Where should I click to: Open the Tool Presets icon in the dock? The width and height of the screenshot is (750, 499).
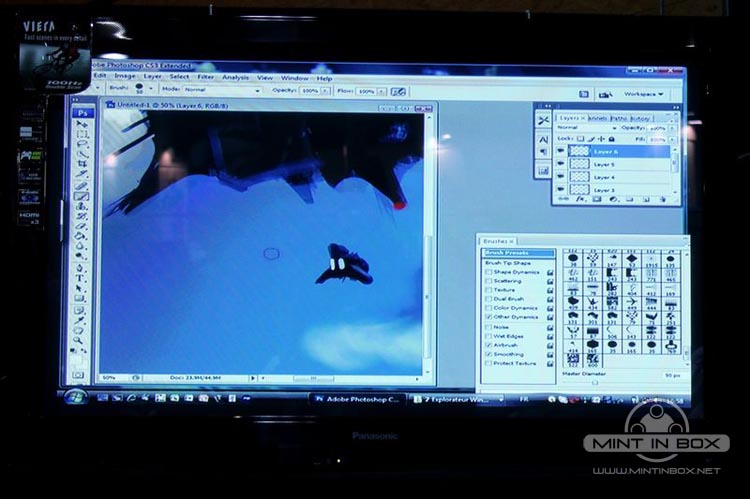(x=543, y=120)
